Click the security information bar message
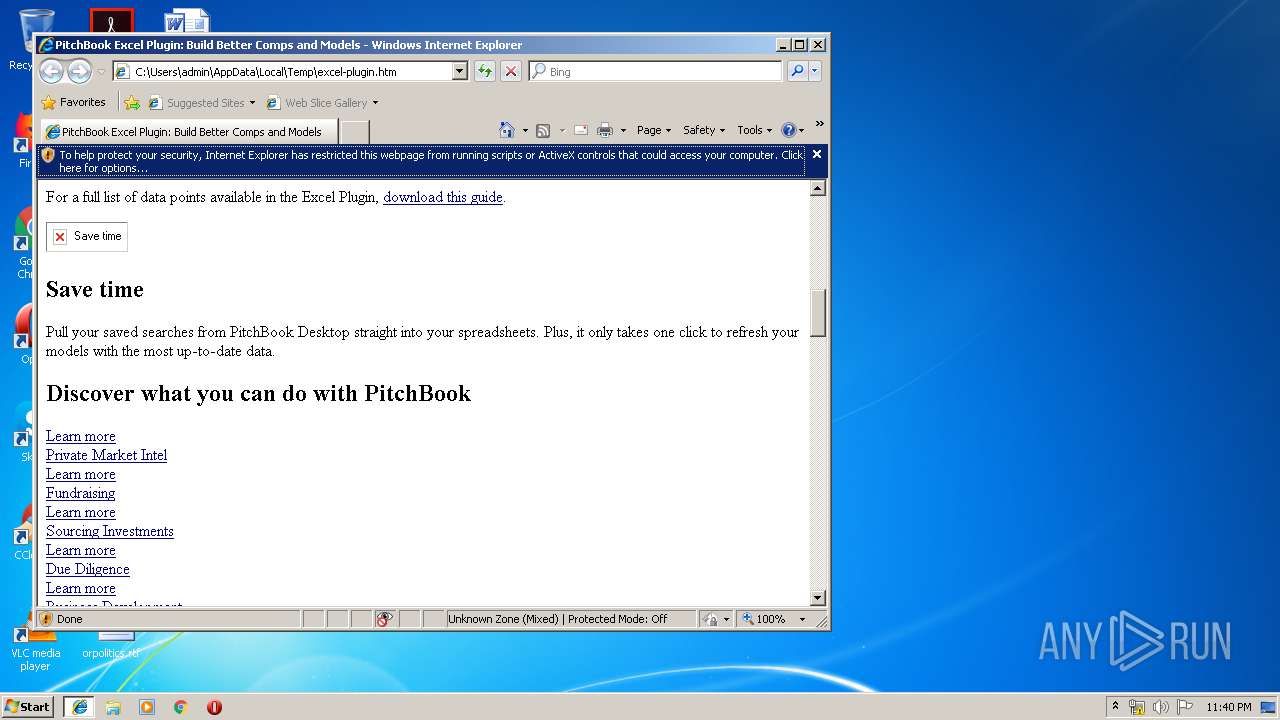 431,161
